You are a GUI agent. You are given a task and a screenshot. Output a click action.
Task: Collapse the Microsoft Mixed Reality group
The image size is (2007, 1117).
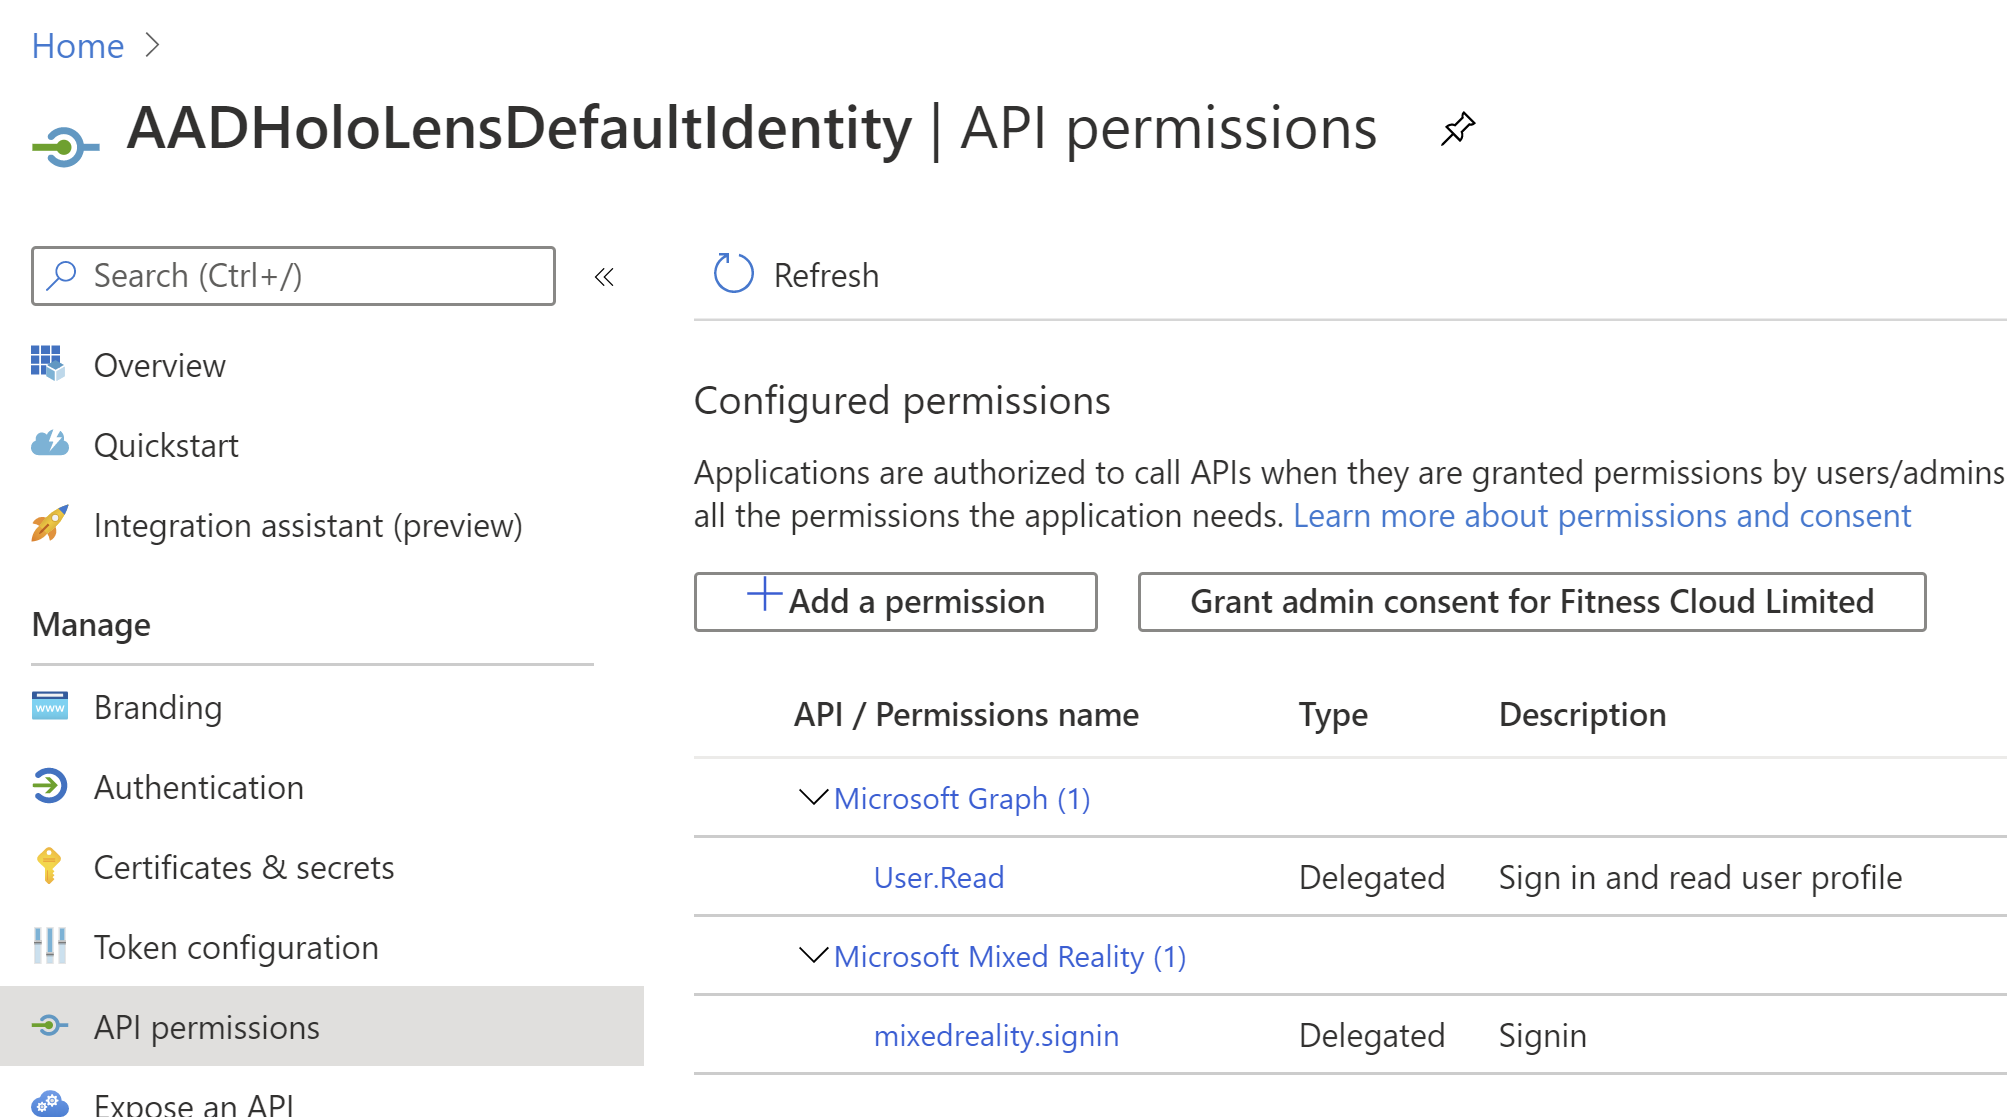[814, 956]
